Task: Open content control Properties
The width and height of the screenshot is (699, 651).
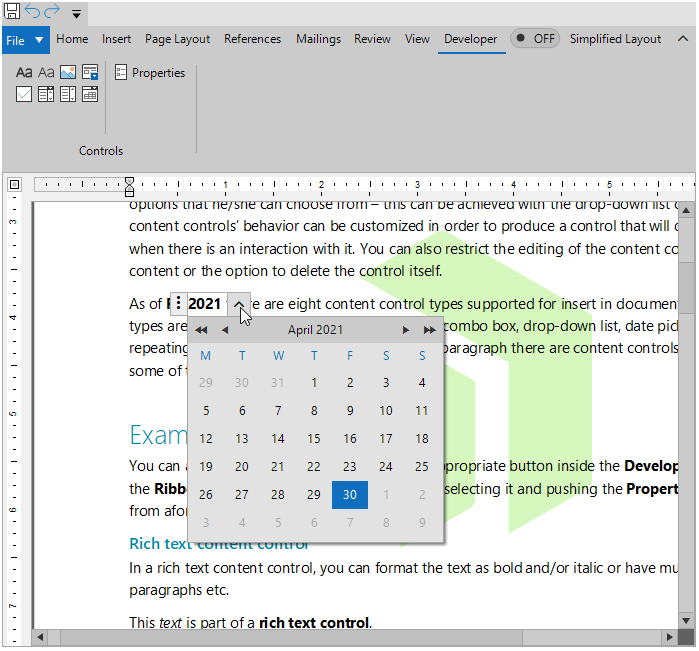Action: [150, 73]
